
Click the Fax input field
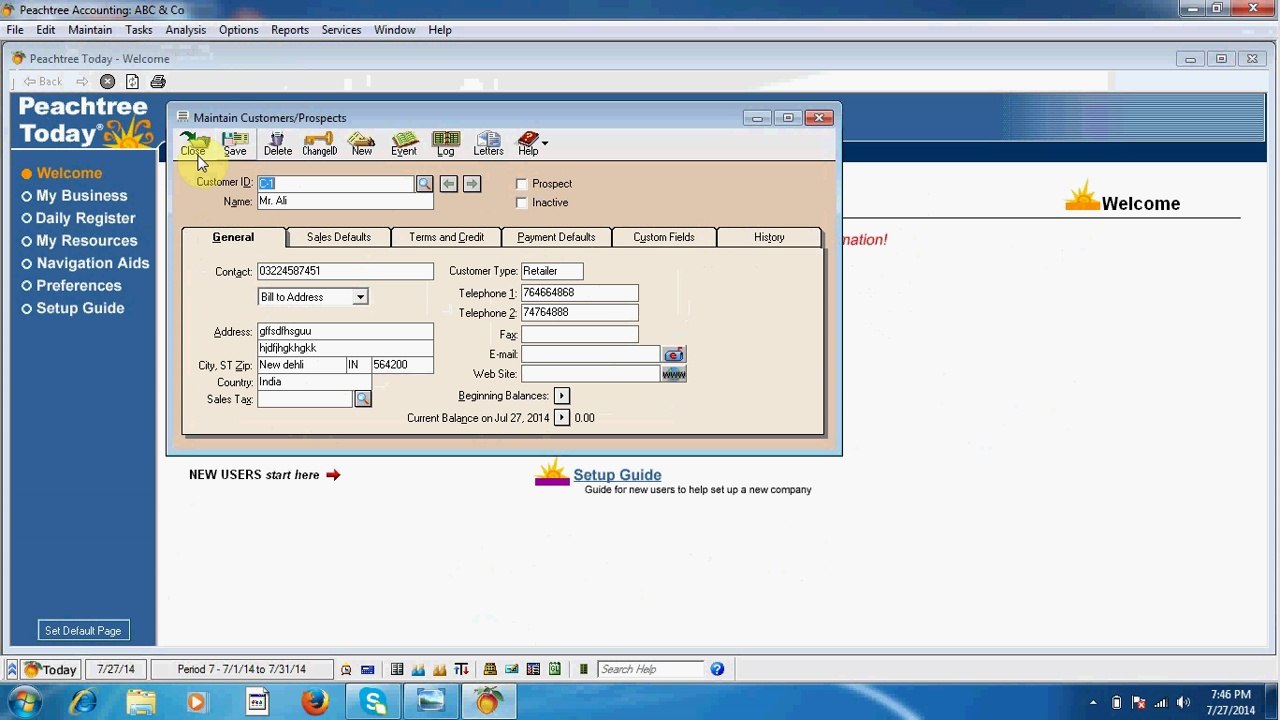579,335
